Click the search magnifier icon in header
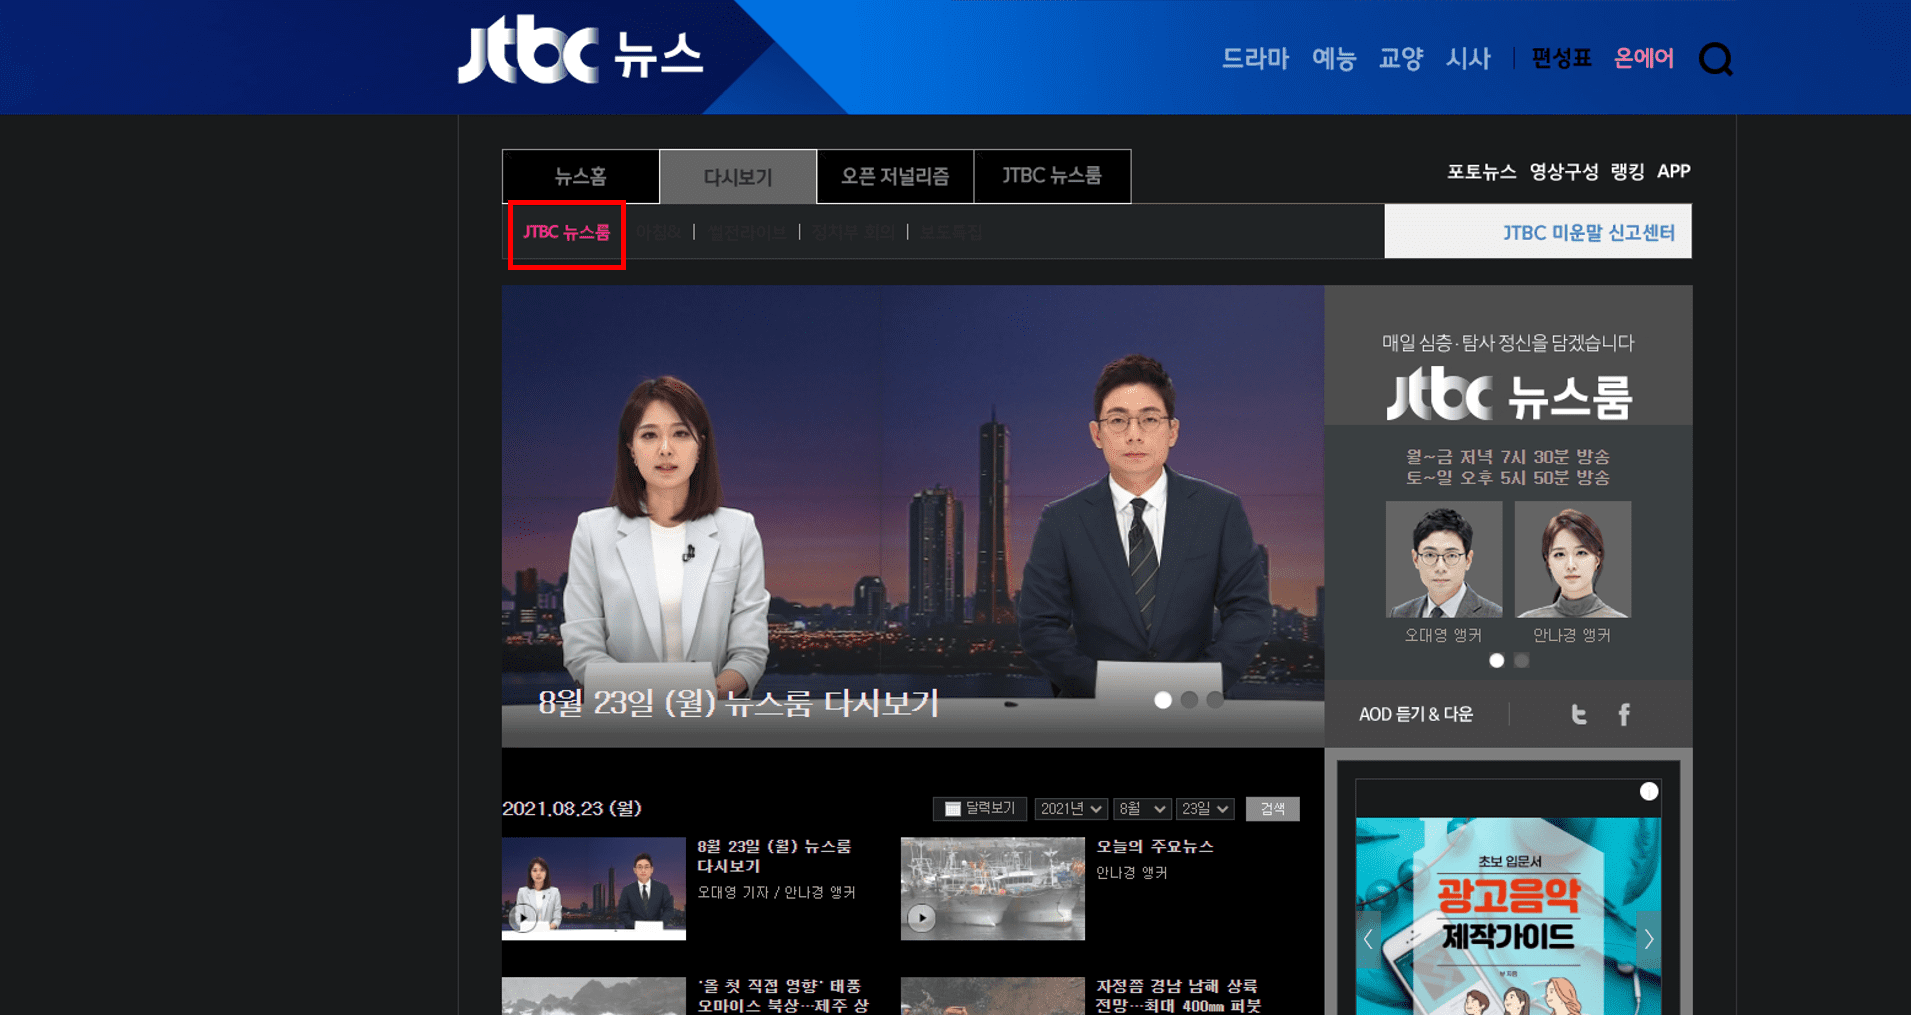 [x=1715, y=59]
